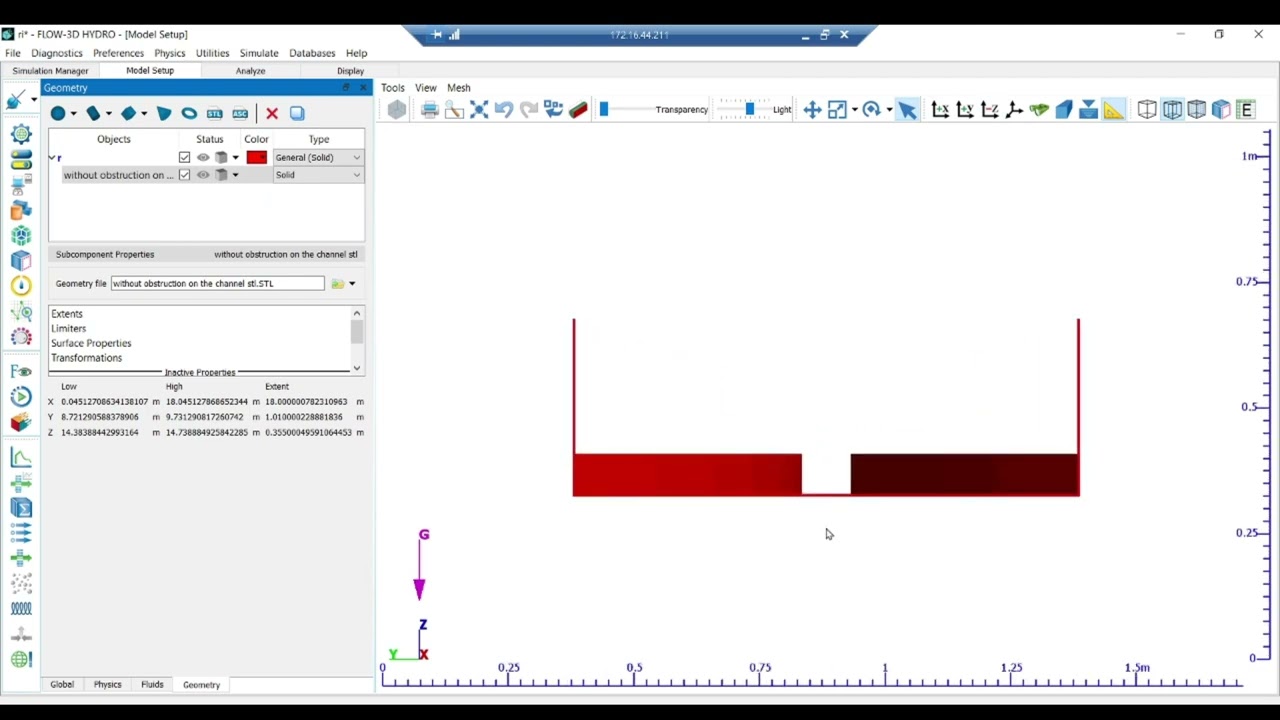
Task: Add a sphere primitive geometry
Action: click(58, 114)
